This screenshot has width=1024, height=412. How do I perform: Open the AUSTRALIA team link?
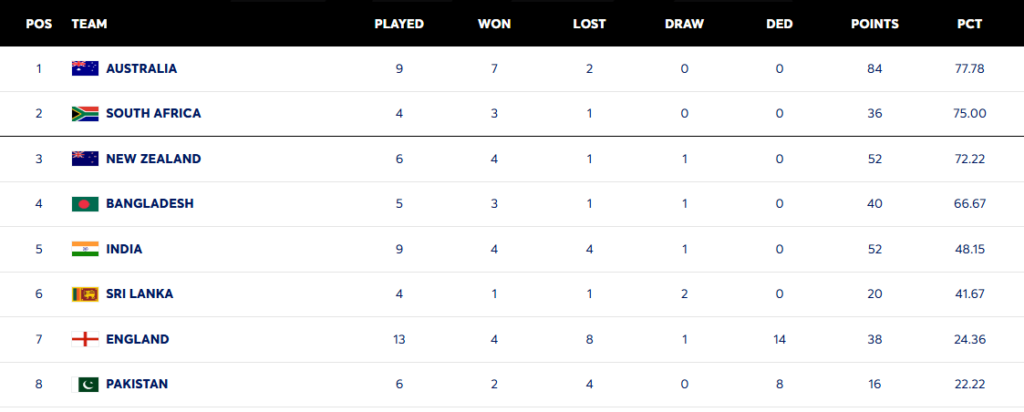141,69
